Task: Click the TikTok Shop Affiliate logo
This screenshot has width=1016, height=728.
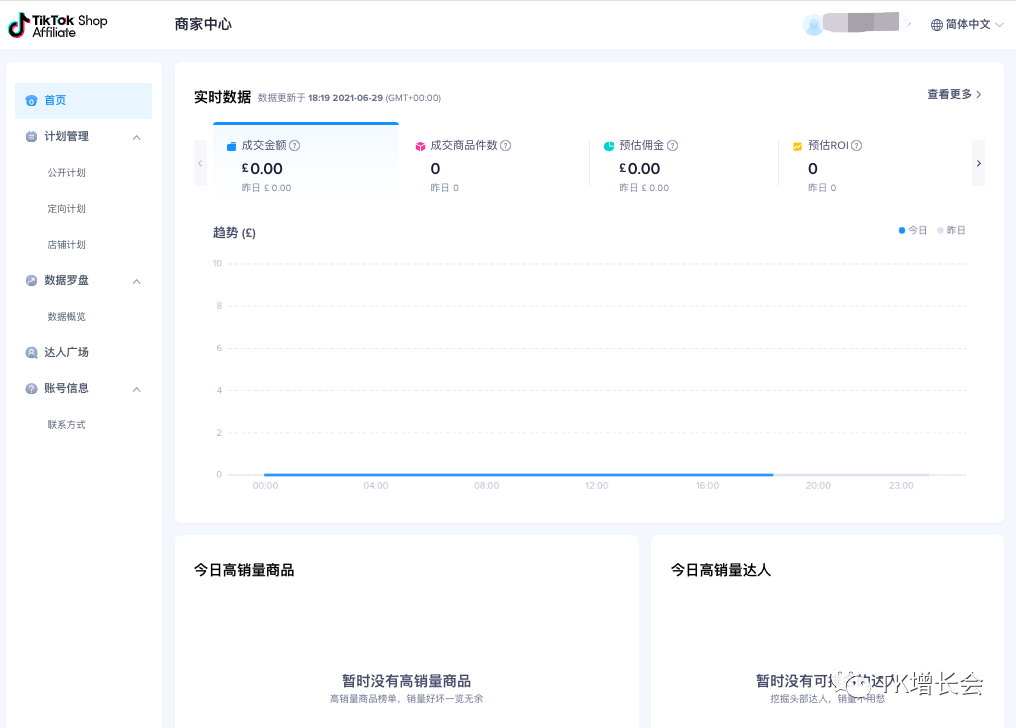Action: (x=57, y=24)
